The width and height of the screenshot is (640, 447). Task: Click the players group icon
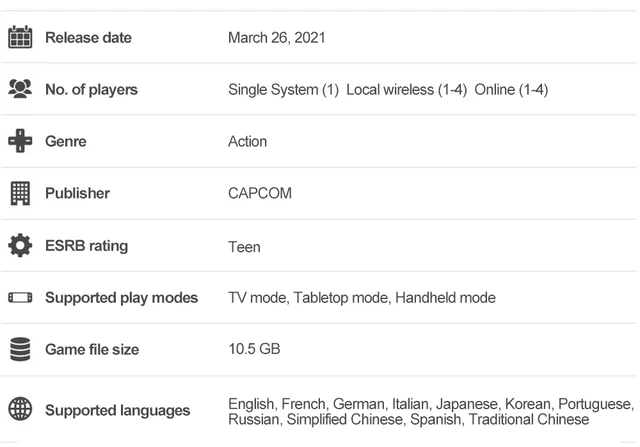click(x=20, y=89)
